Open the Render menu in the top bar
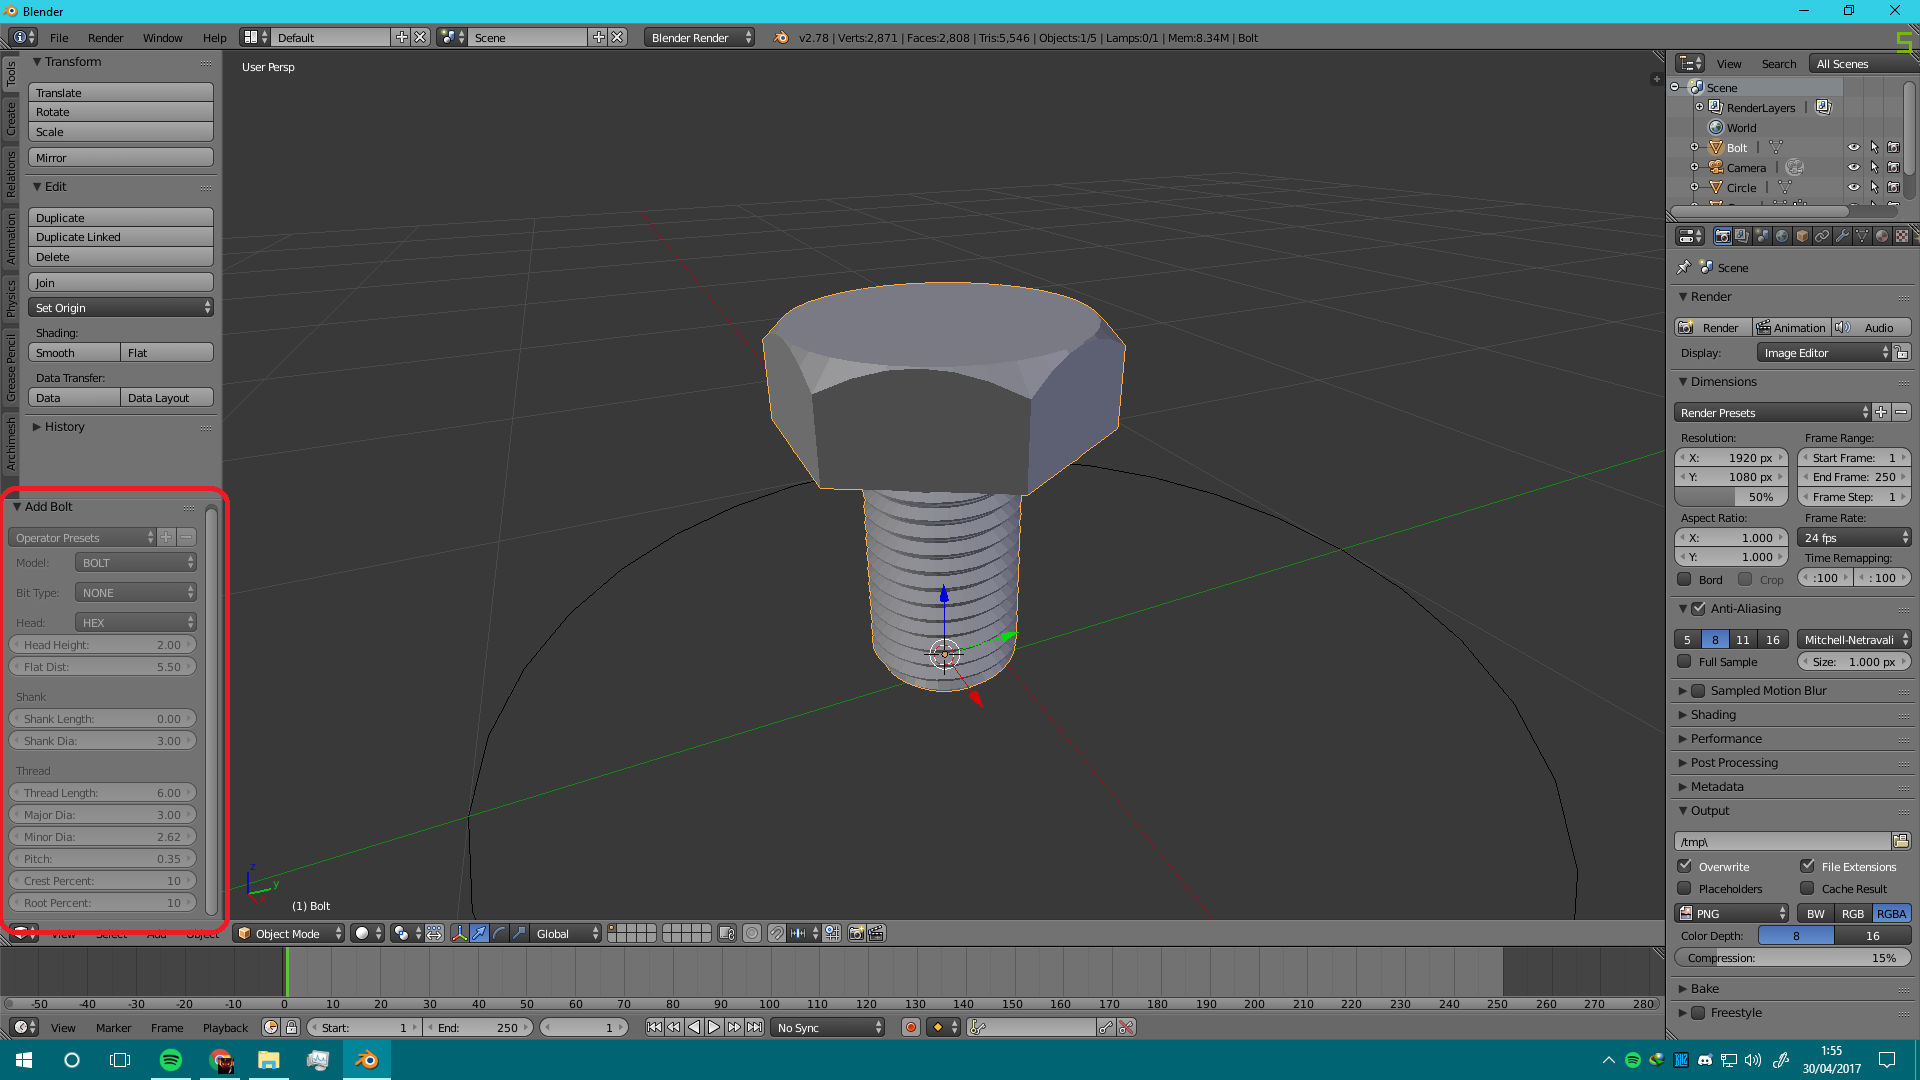The width and height of the screenshot is (1920, 1080). 105,37
